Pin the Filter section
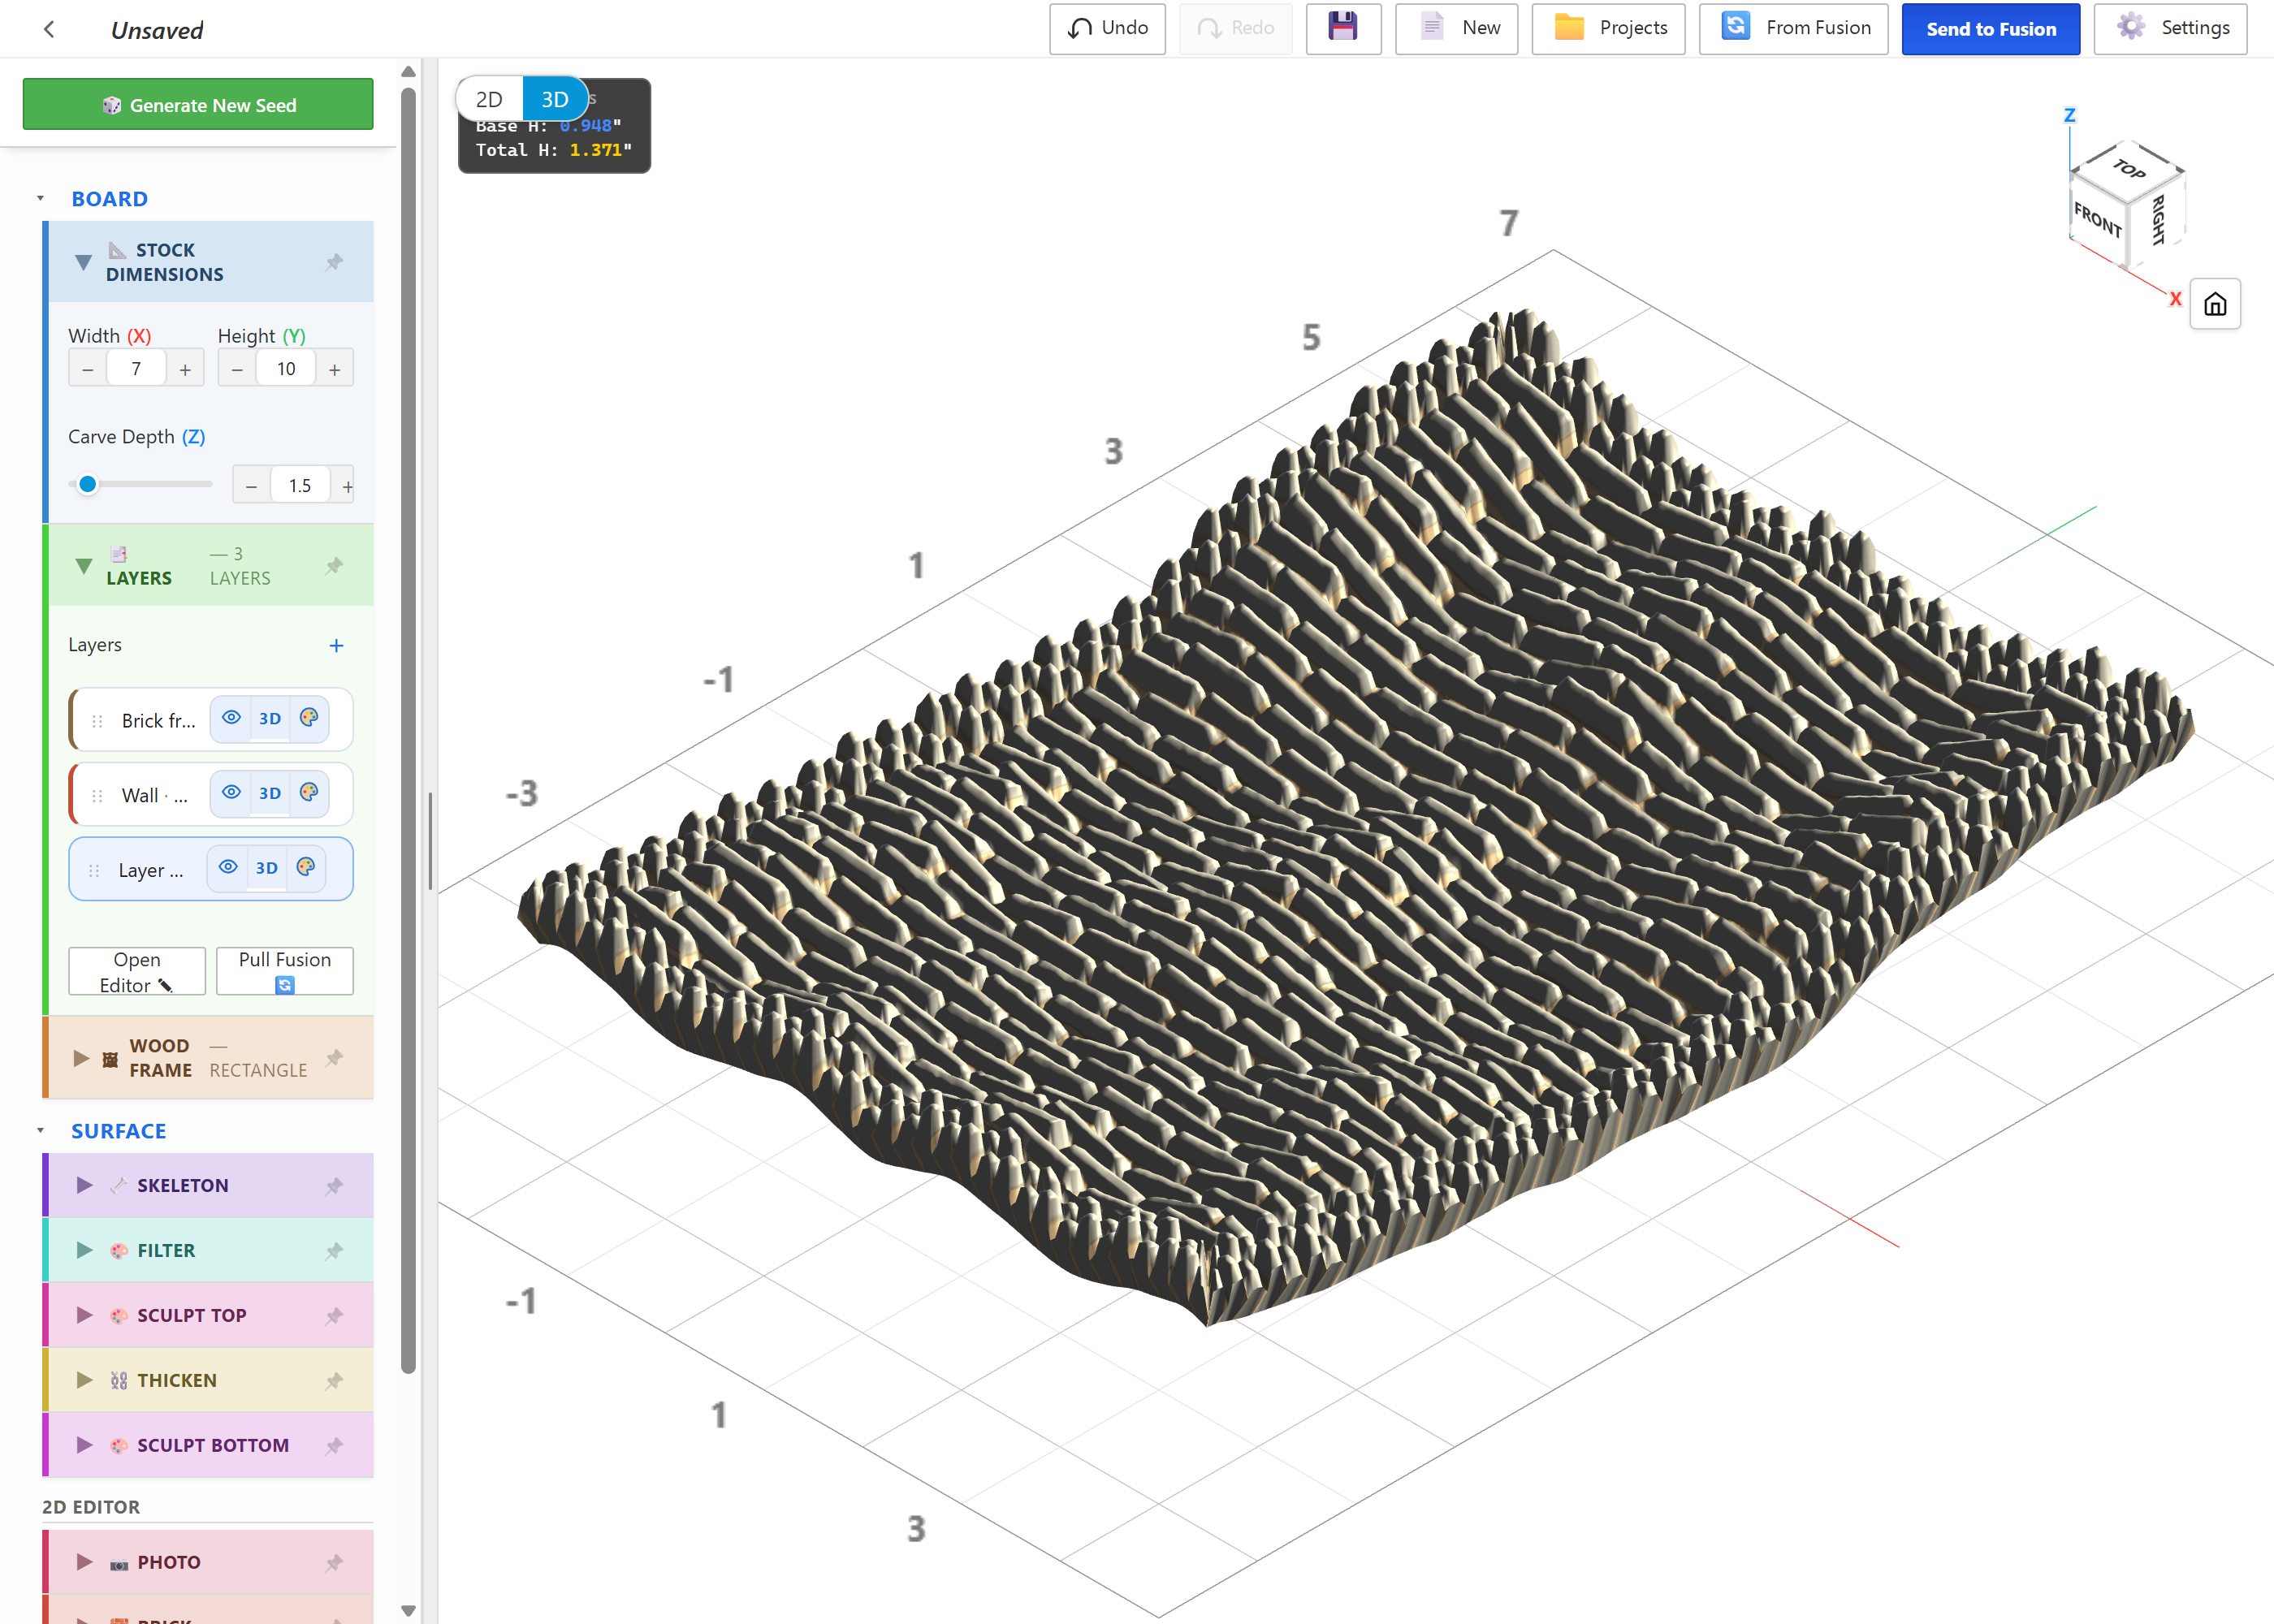 334,1251
